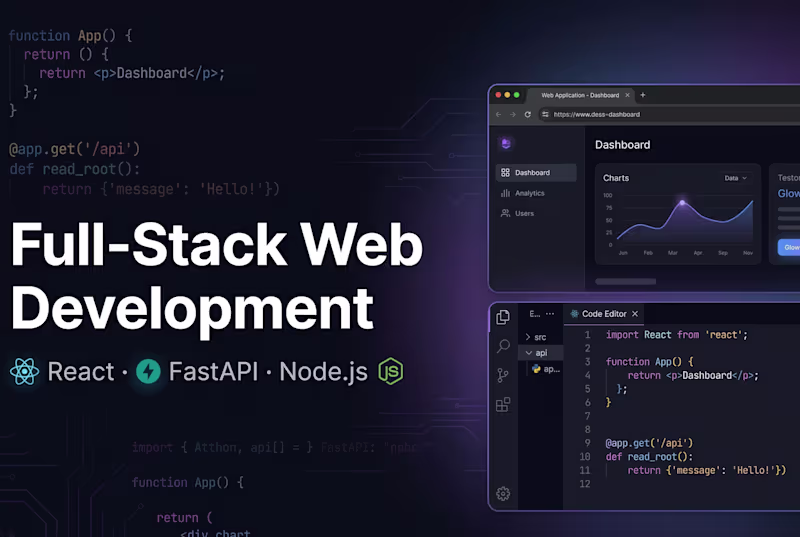Click the Charts card title

(x=616, y=178)
